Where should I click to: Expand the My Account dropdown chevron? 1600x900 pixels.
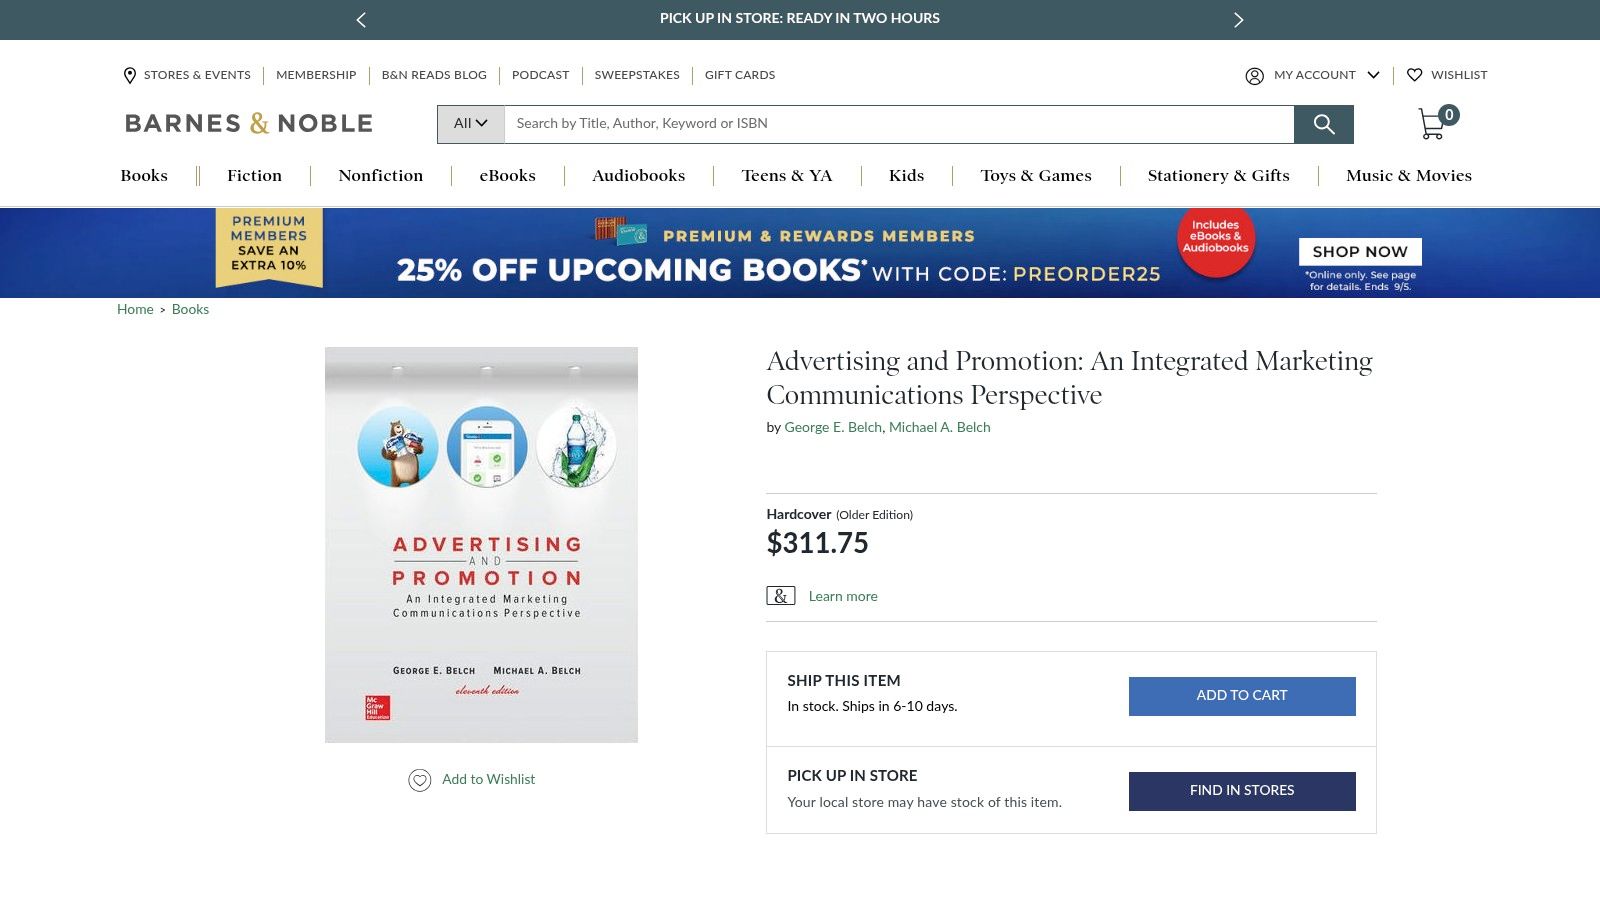click(x=1373, y=75)
